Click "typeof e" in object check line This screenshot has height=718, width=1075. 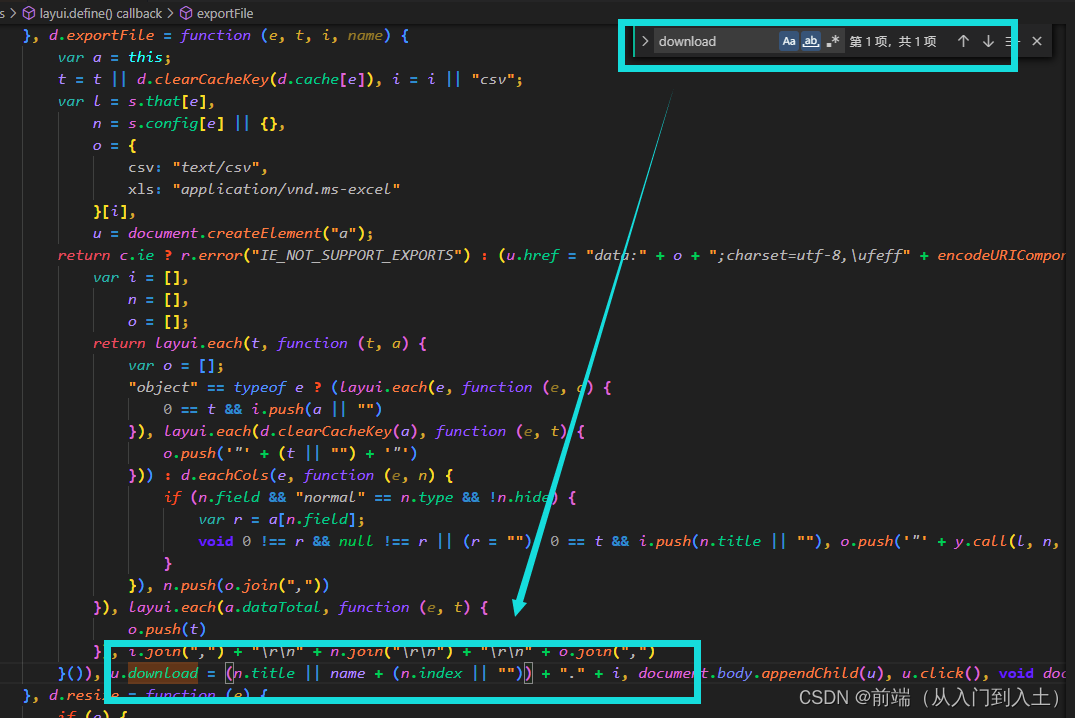[269, 387]
